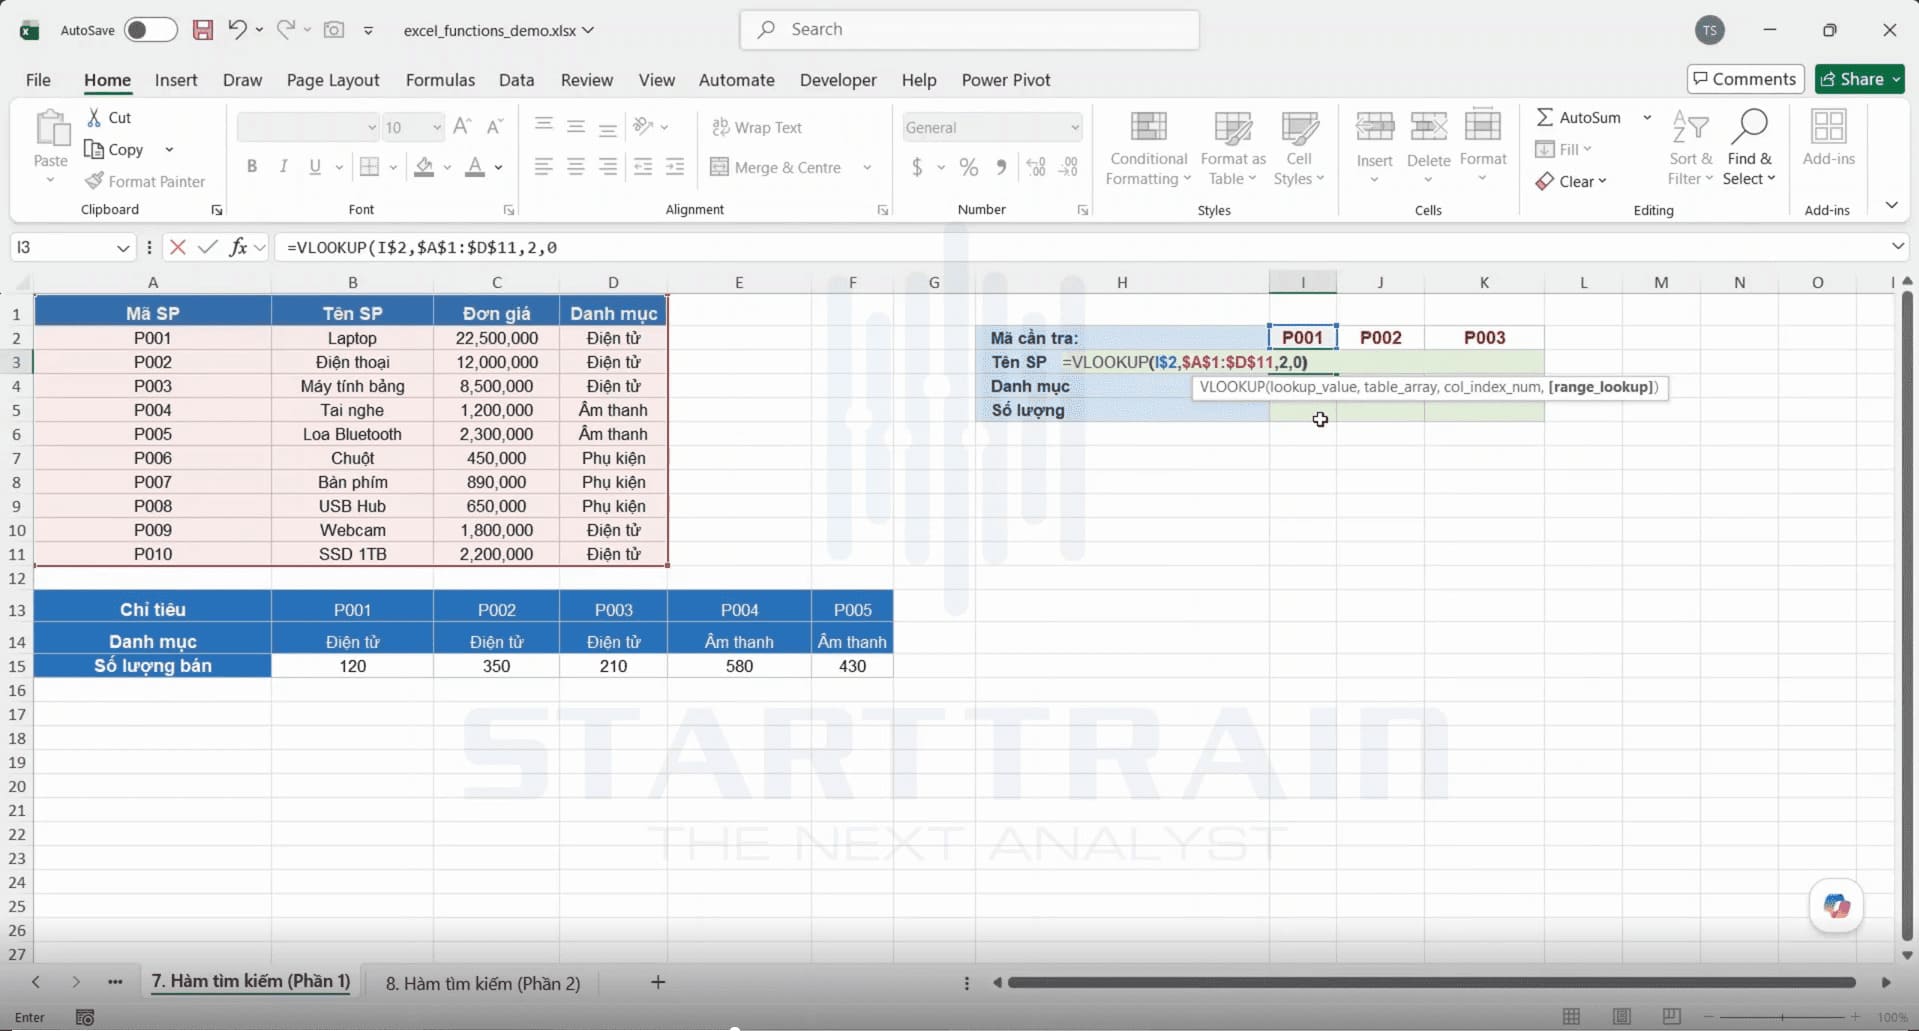Click the Redo arrow icon
The height and width of the screenshot is (1031, 1919).
point(286,30)
